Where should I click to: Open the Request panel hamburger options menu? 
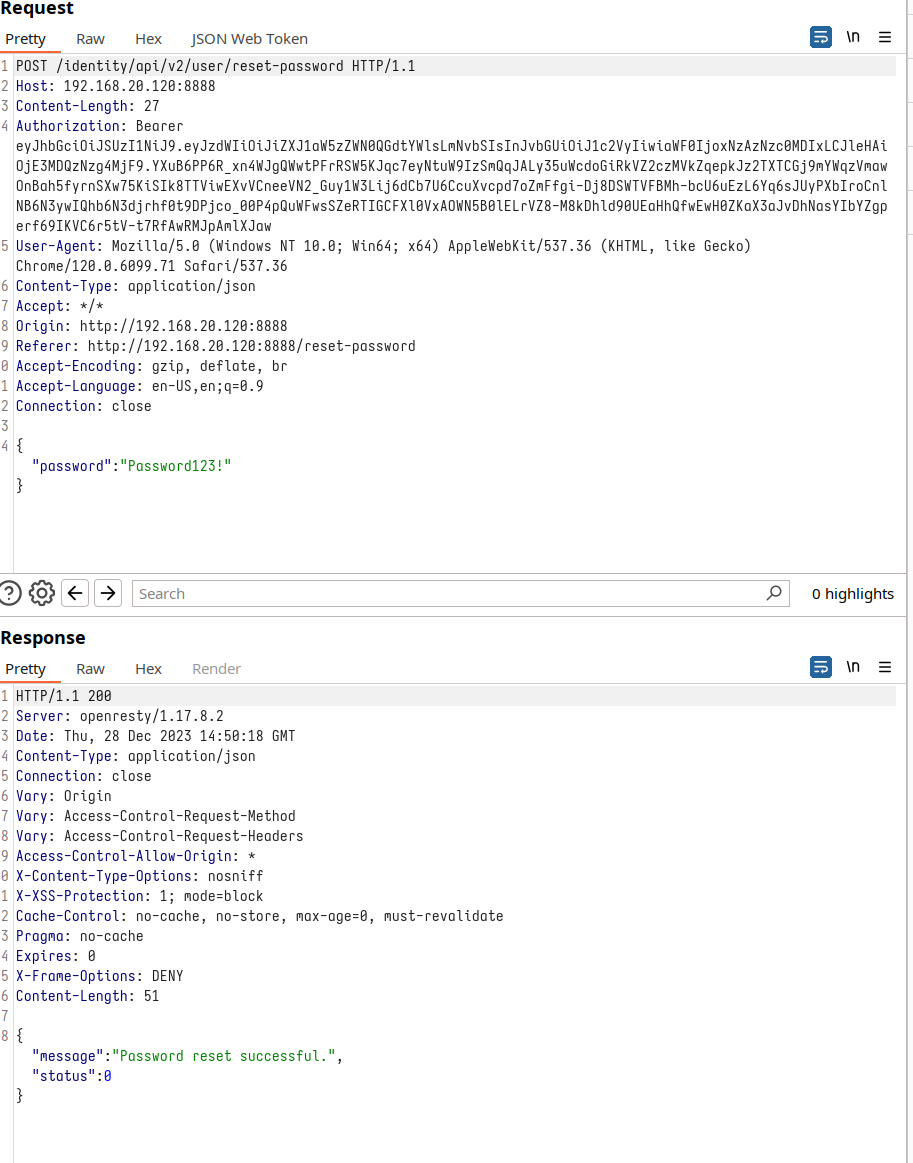[885, 38]
